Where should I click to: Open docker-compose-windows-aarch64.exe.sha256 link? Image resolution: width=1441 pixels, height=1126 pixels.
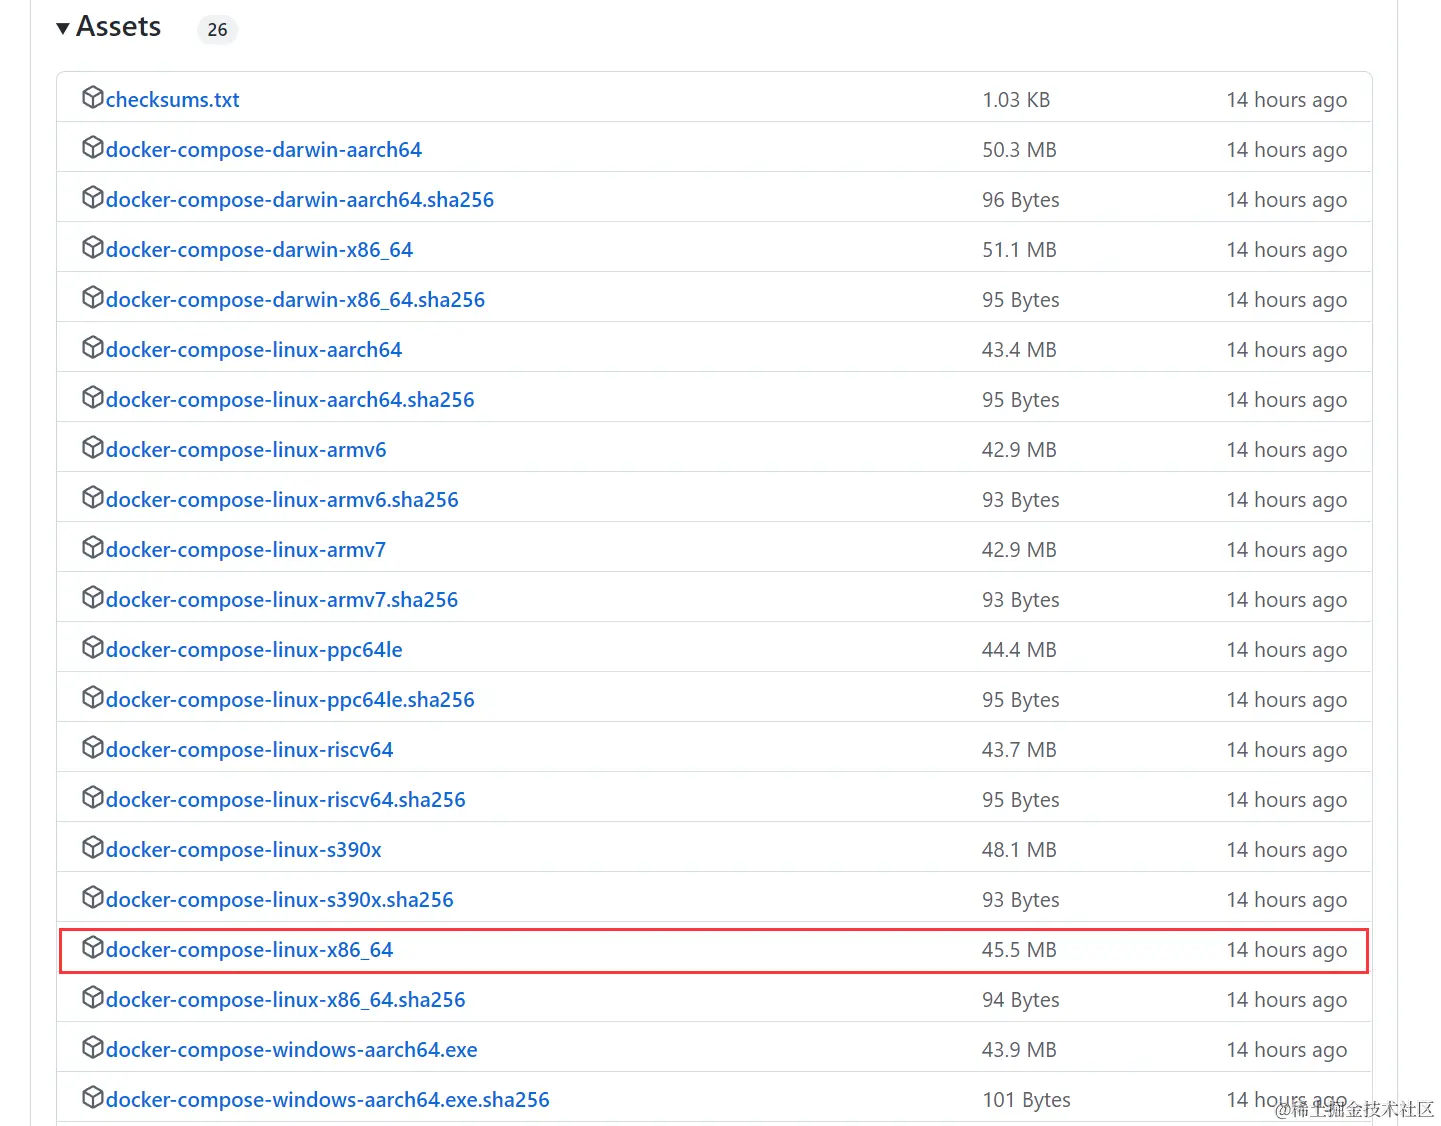coord(328,1100)
